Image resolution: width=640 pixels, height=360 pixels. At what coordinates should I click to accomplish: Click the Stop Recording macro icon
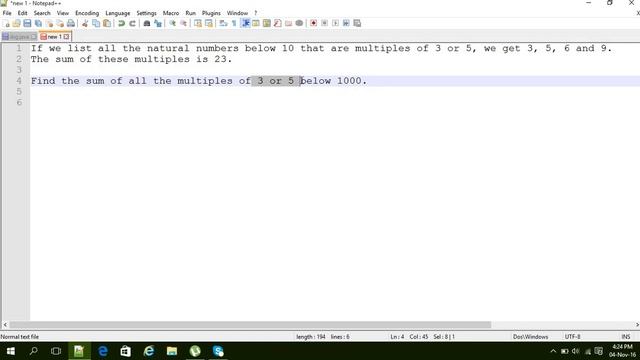pyautogui.click(x=324, y=23)
